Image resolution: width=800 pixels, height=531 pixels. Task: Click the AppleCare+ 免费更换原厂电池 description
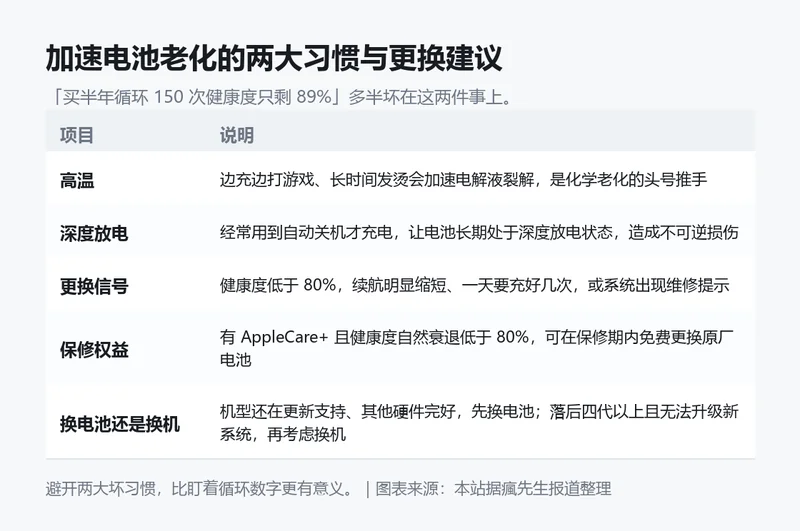(477, 348)
